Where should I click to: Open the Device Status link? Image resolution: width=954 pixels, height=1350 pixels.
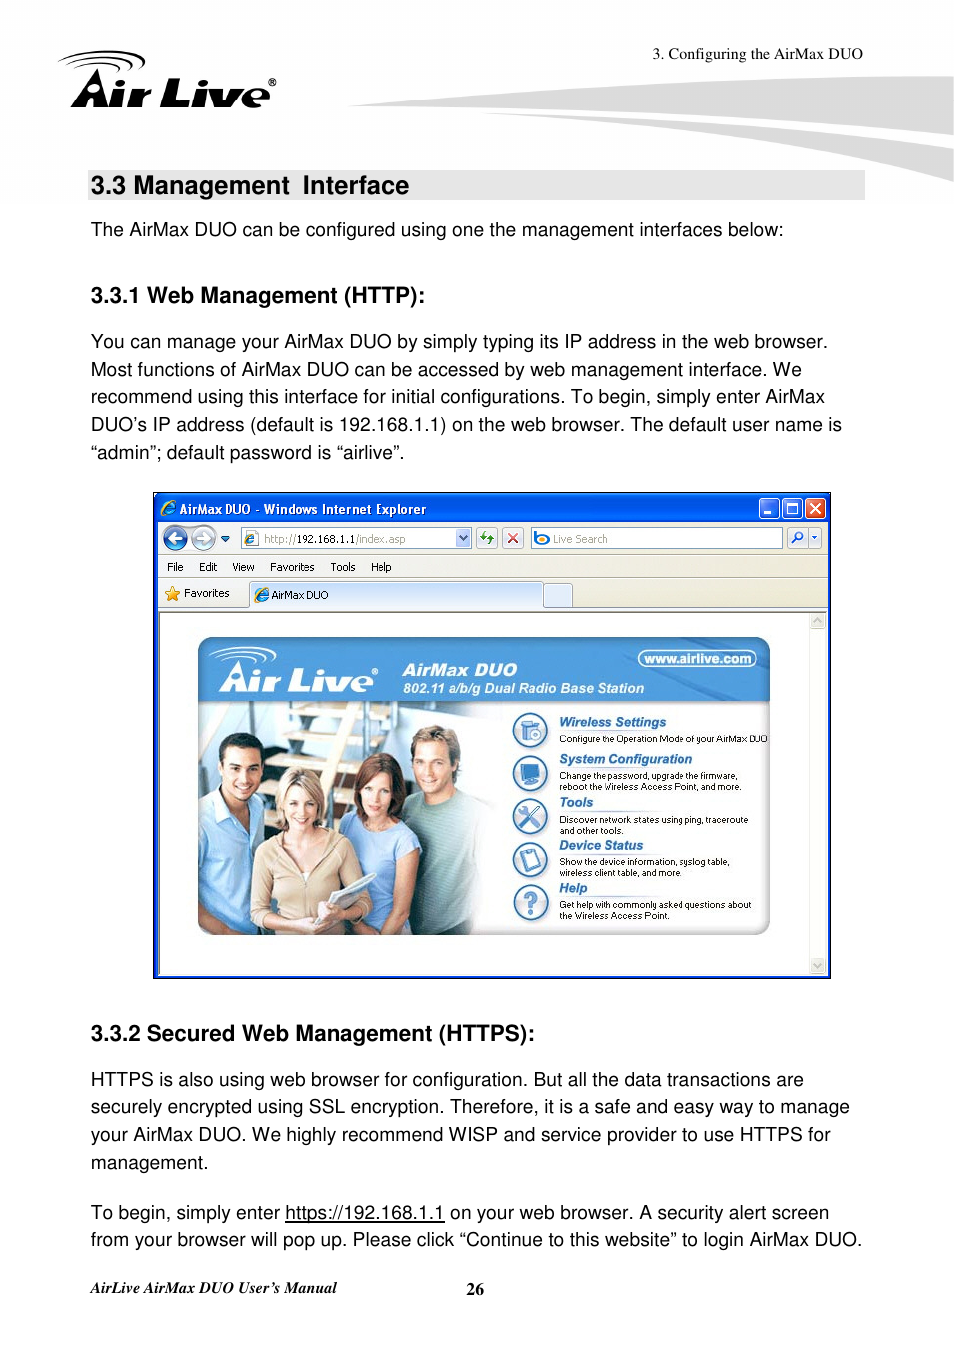pyautogui.click(x=601, y=845)
